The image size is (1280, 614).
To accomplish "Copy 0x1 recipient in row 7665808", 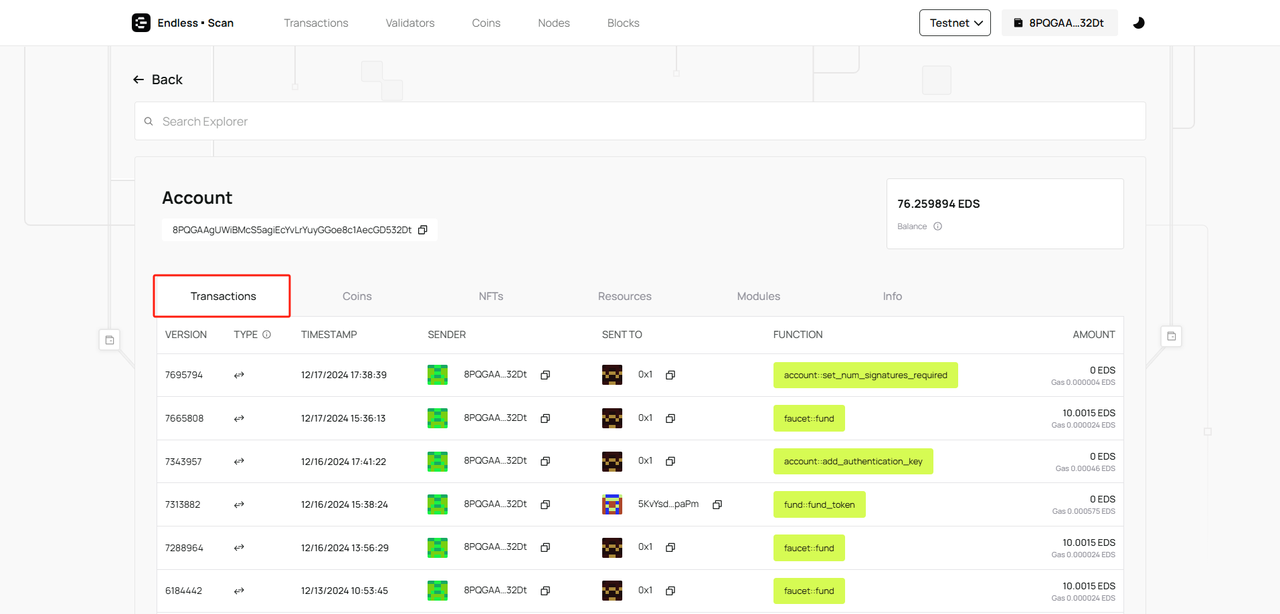I will [x=670, y=418].
